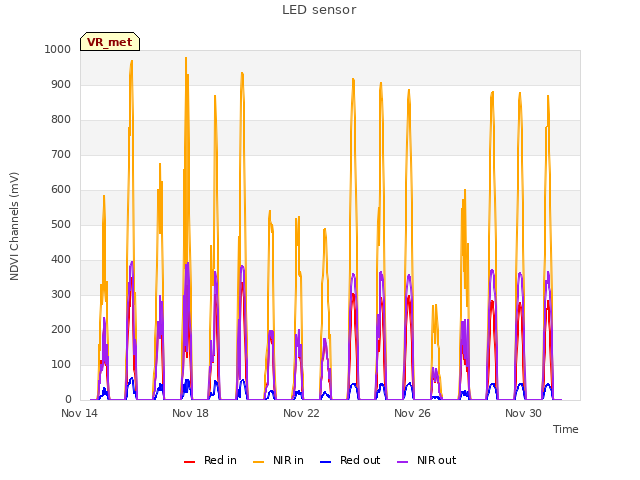The image size is (640, 480).
Task: Click the Time axis title
Action: point(566,429)
